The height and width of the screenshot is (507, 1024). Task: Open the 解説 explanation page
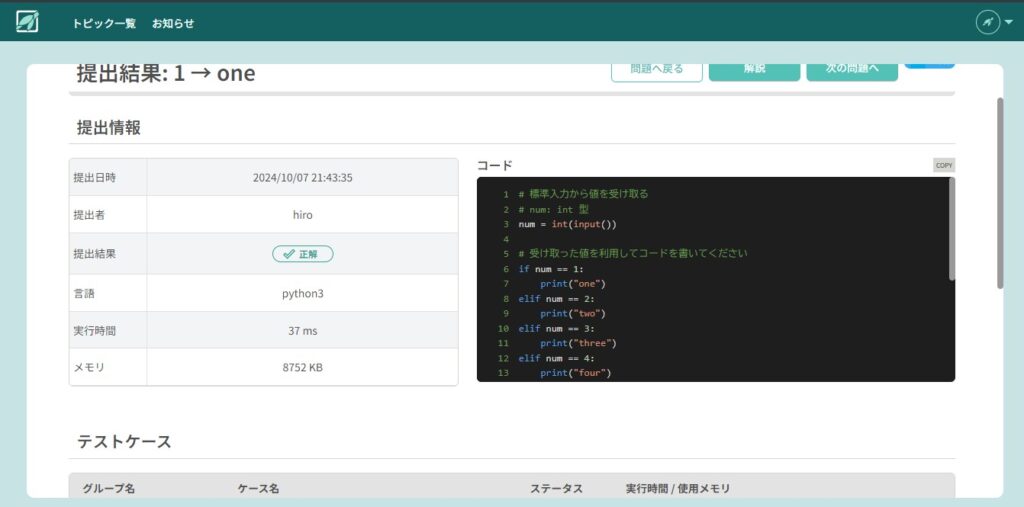(x=754, y=70)
